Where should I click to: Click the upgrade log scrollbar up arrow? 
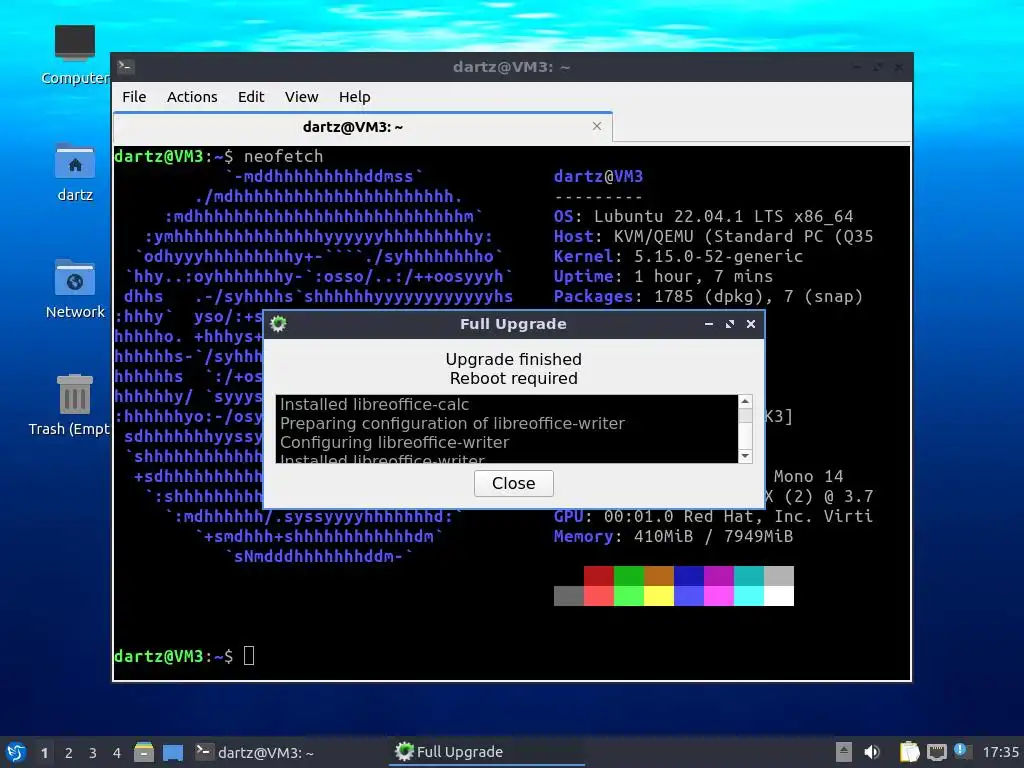(x=745, y=401)
